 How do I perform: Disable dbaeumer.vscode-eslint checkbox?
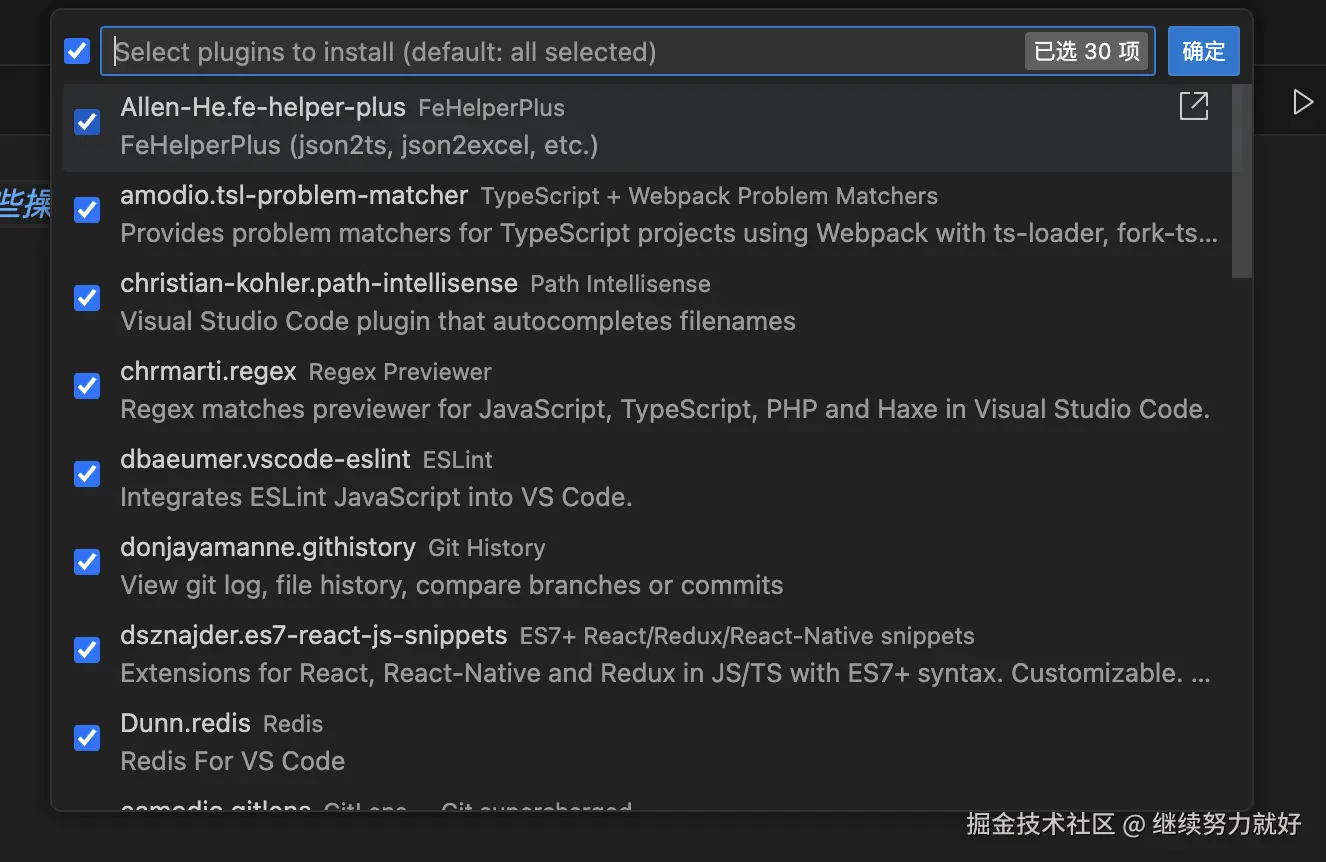tap(87, 474)
